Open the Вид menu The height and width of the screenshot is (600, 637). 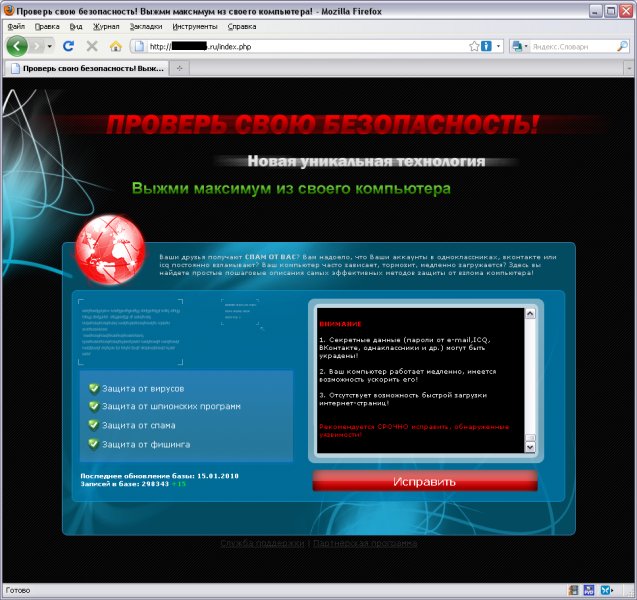pyautogui.click(x=76, y=26)
